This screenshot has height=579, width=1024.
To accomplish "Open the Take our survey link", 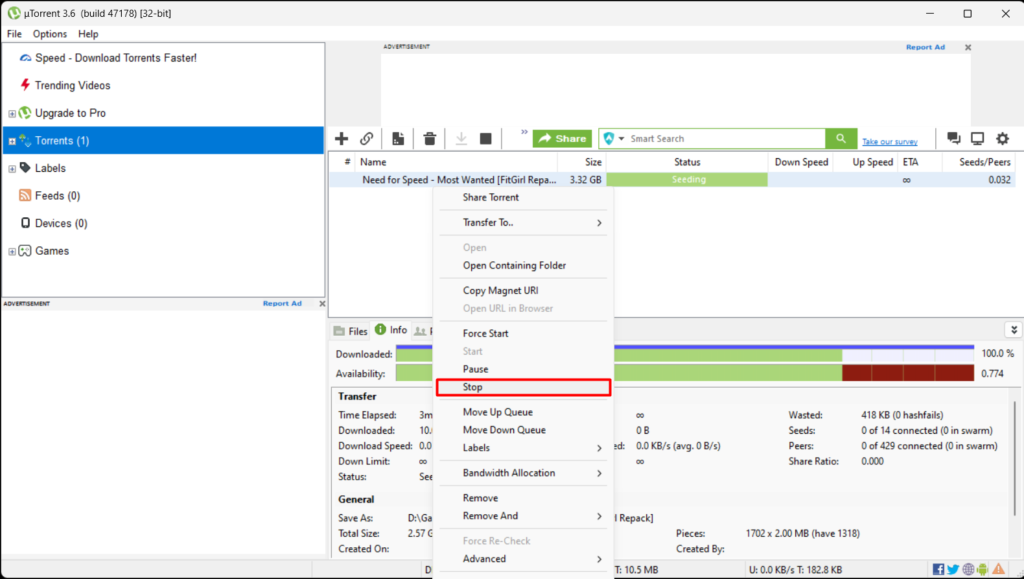I will tap(890, 142).
